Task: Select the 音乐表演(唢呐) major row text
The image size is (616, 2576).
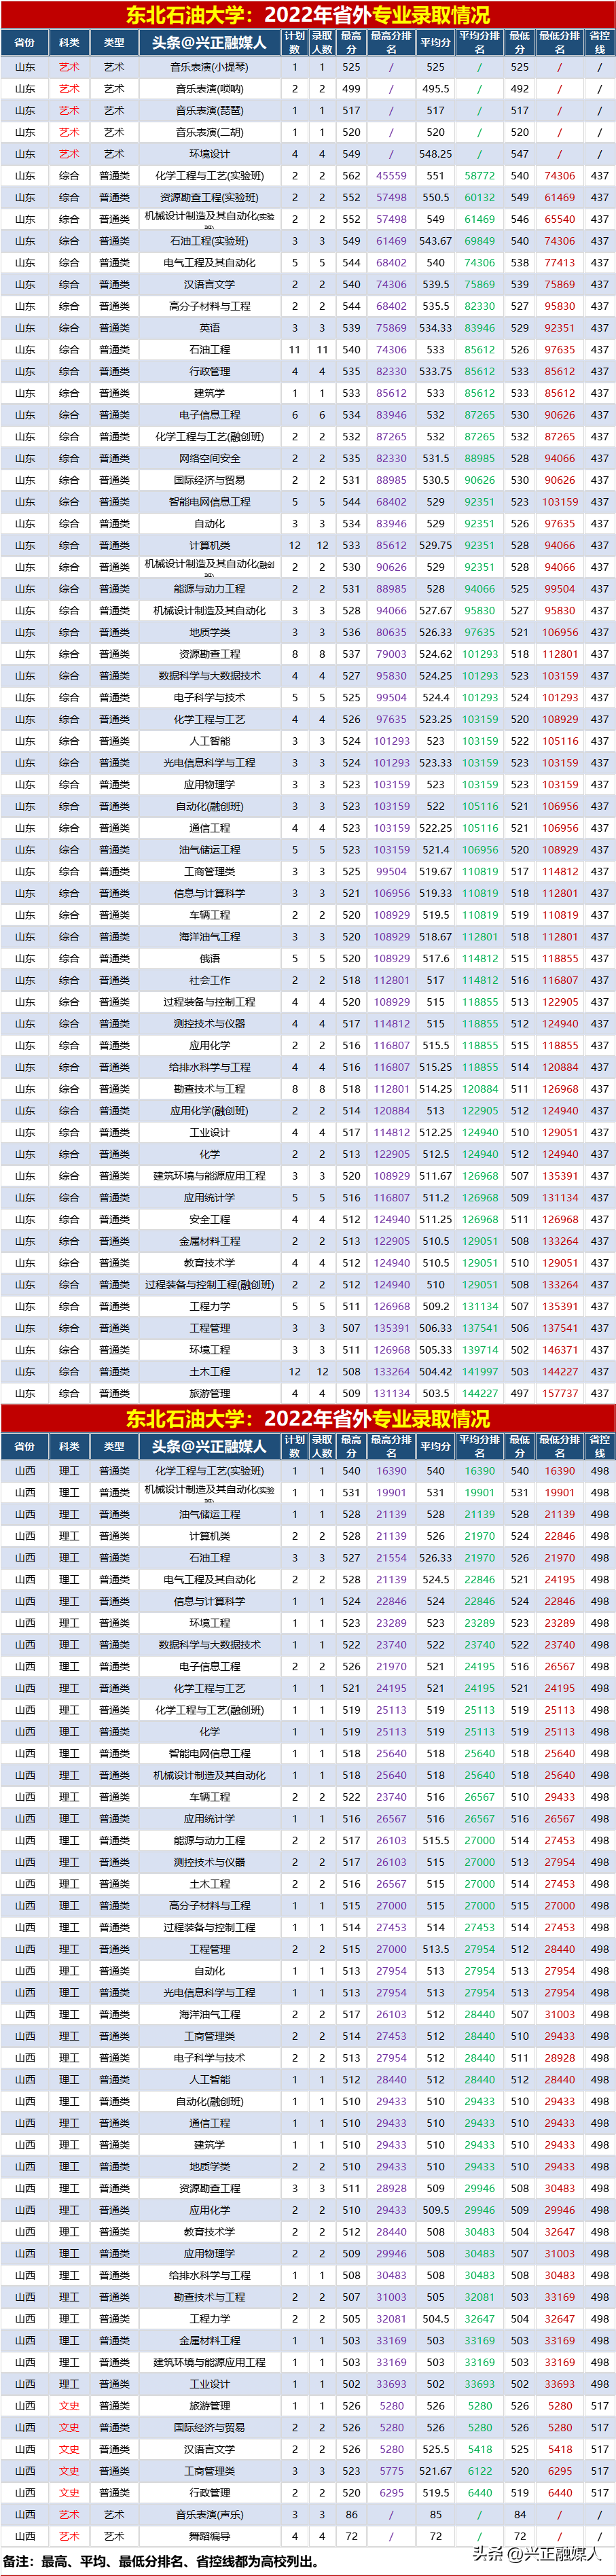Action: 209,89
